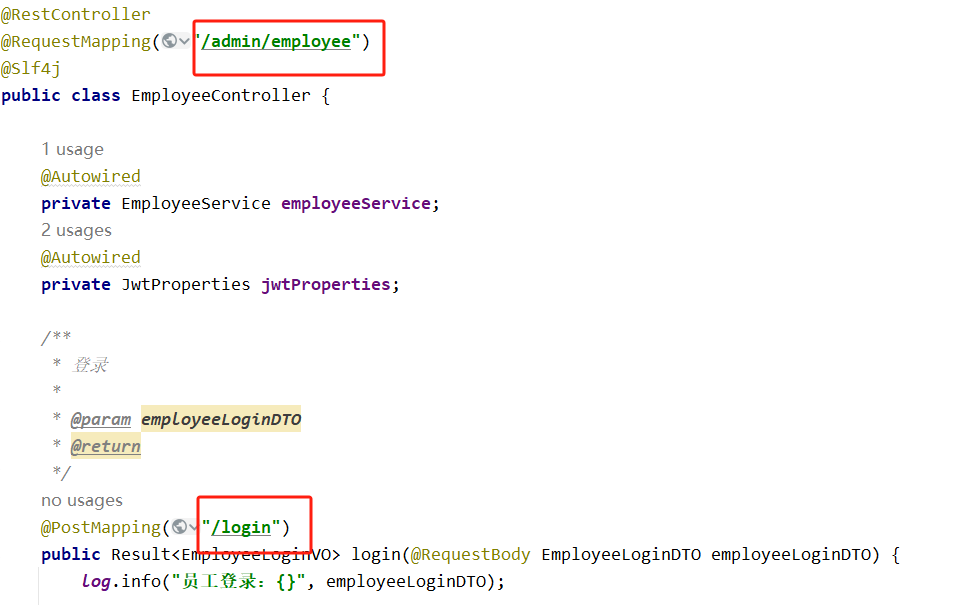Click the @RestController annotation
973x605 pixels.
[x=76, y=14]
